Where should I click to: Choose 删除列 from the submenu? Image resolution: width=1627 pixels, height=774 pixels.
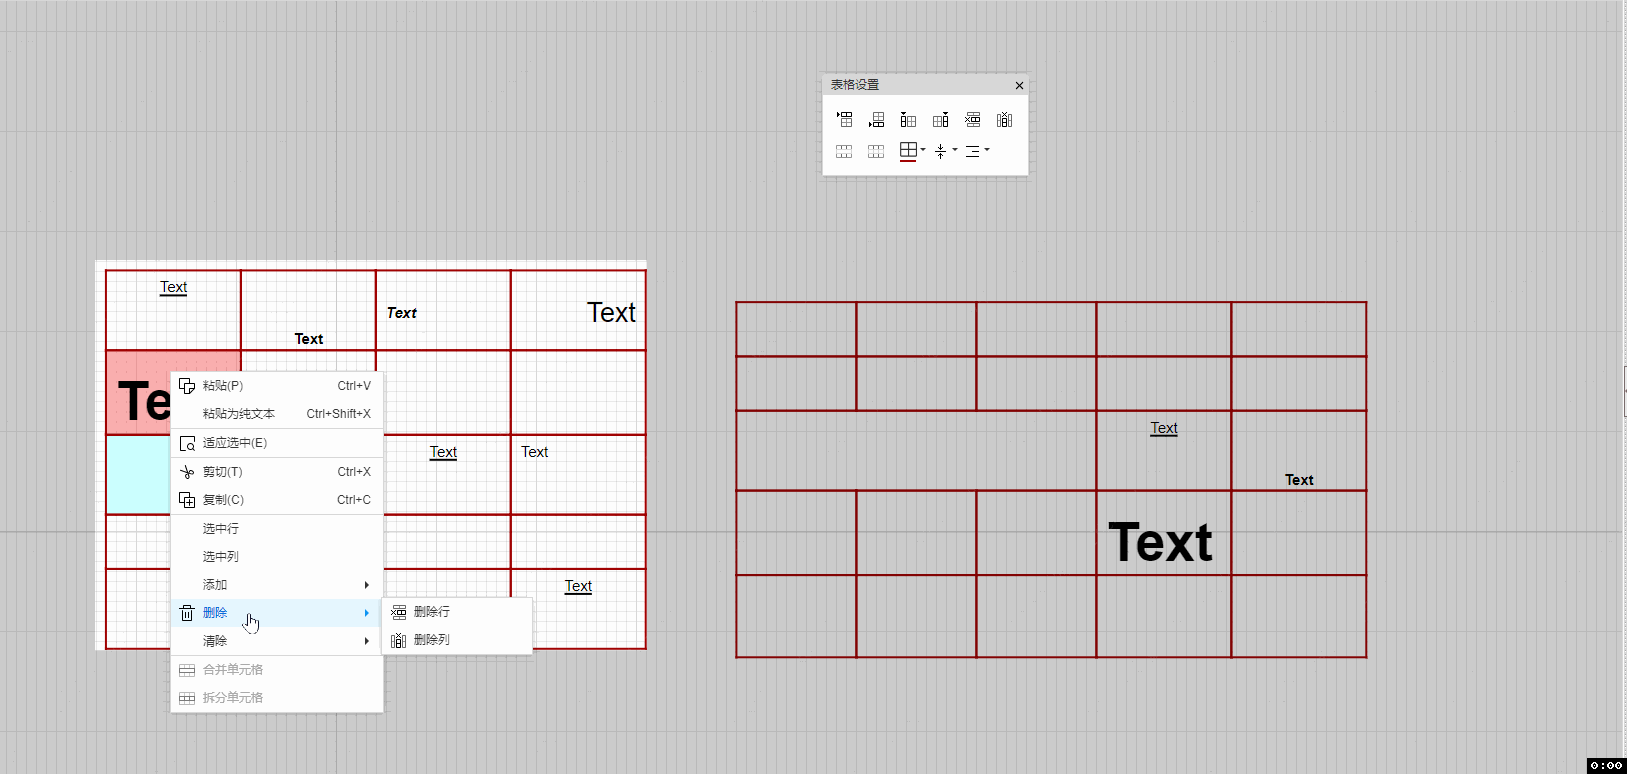(x=457, y=640)
